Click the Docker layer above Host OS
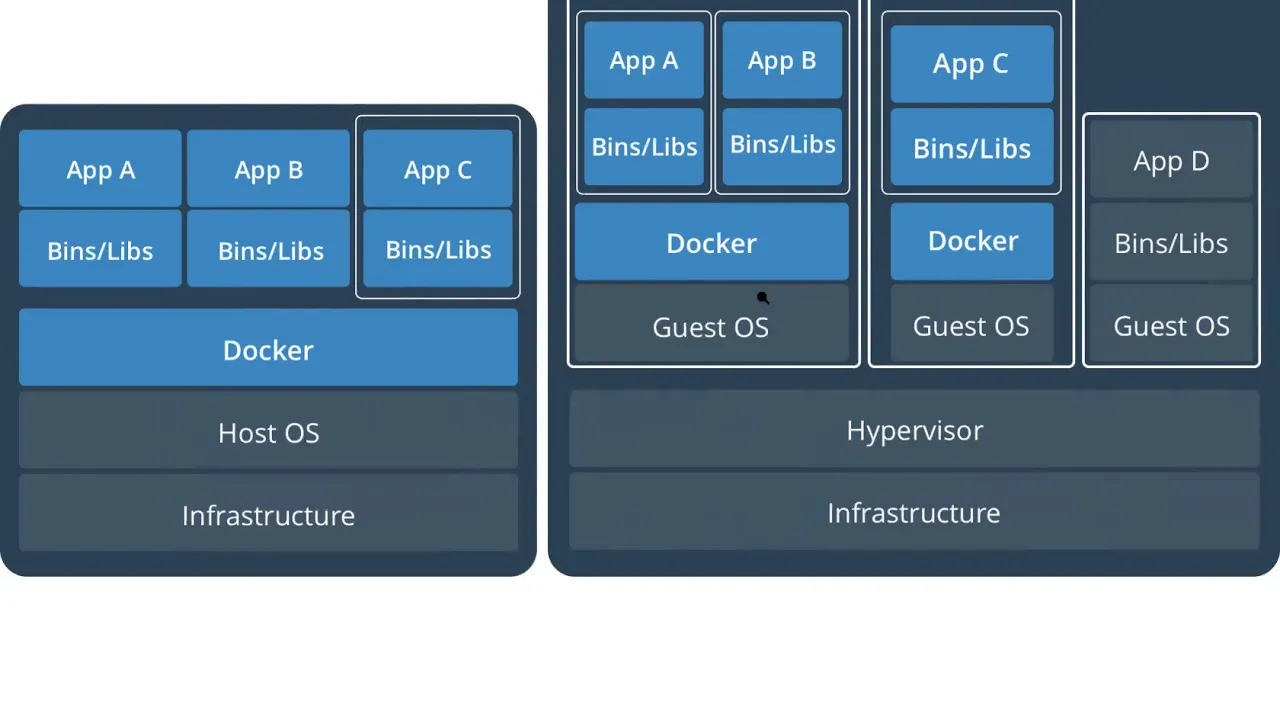Viewport: 1280px width, 720px height. (268, 348)
